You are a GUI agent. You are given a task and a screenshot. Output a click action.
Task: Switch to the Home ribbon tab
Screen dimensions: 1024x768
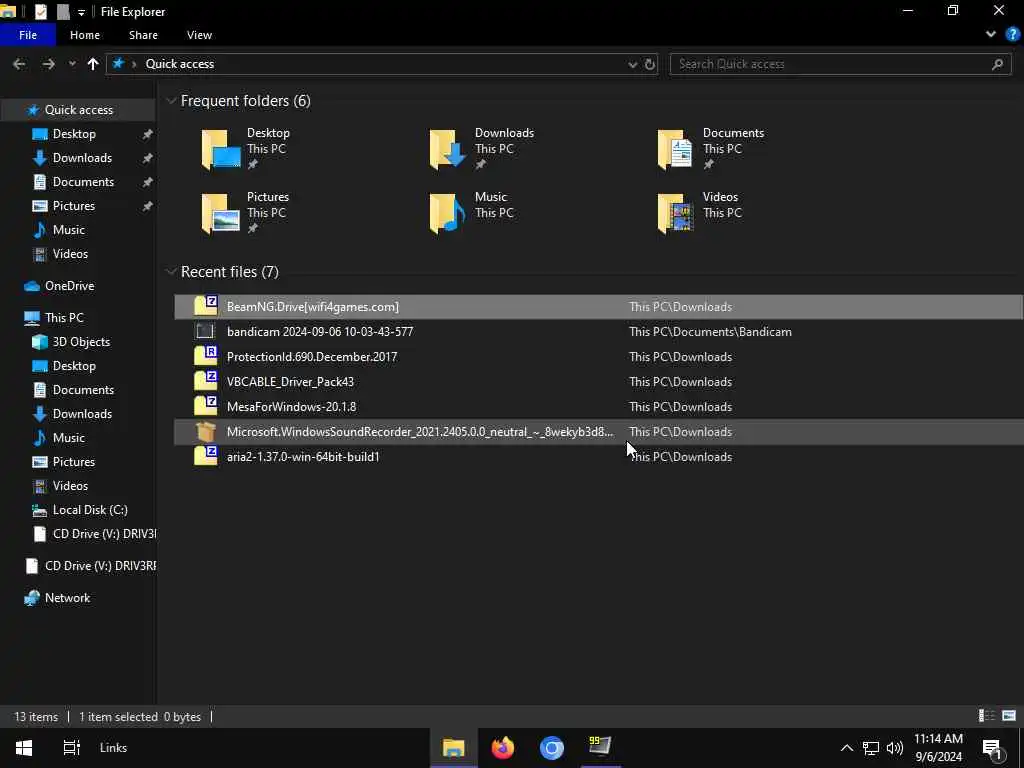(x=85, y=35)
